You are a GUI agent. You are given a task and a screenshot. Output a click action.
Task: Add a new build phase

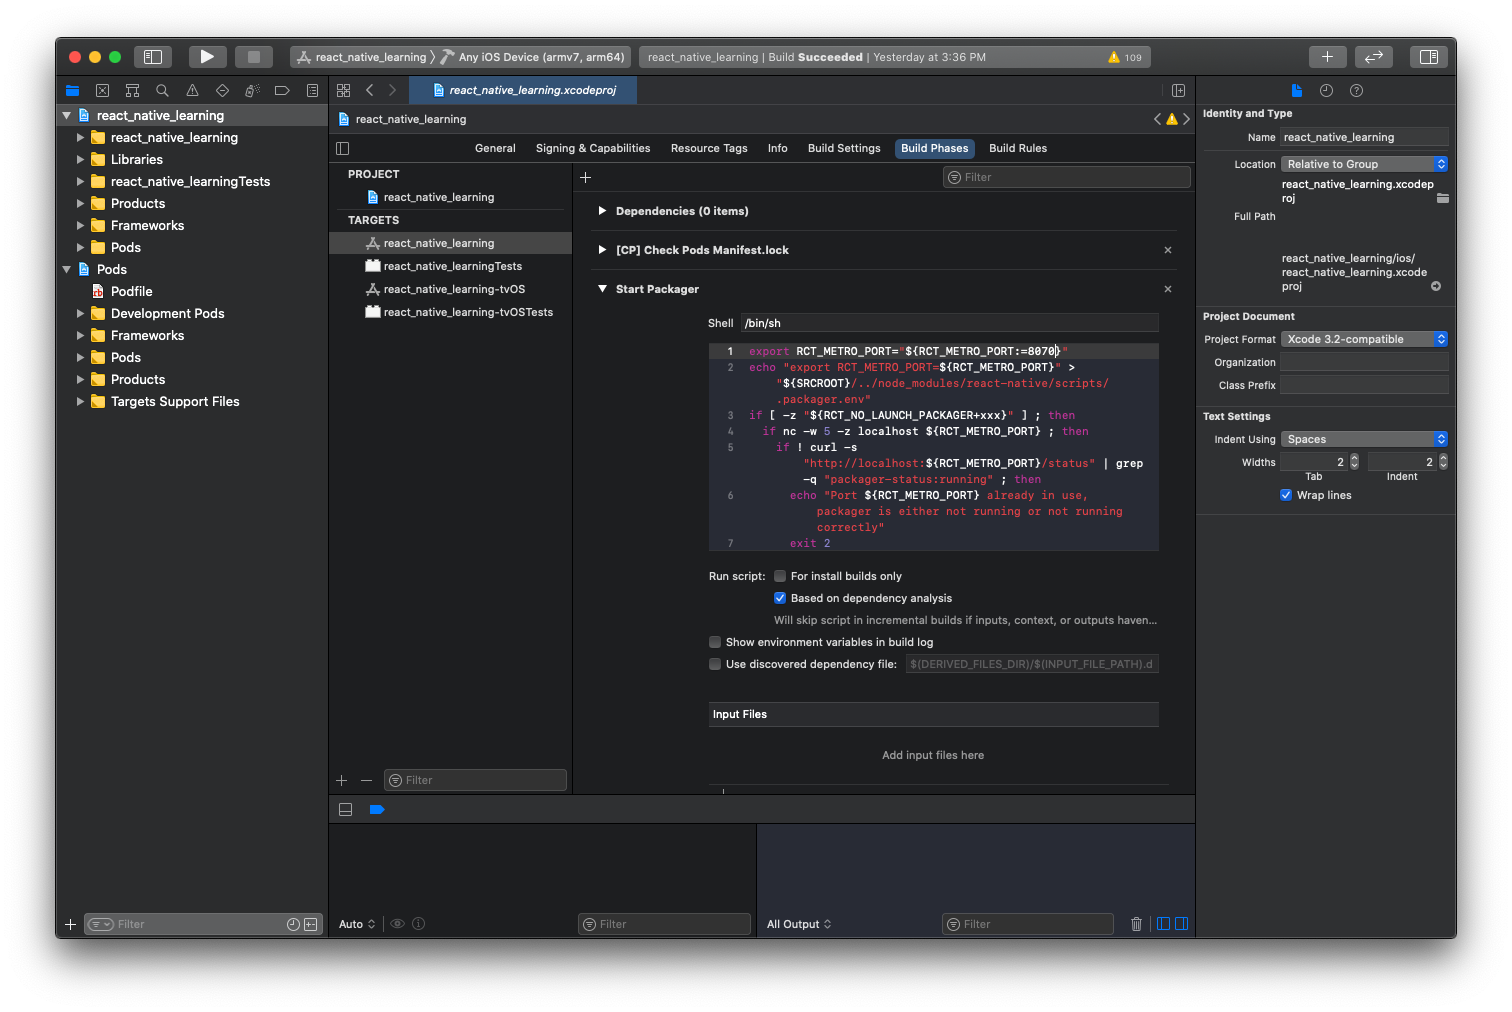click(586, 177)
